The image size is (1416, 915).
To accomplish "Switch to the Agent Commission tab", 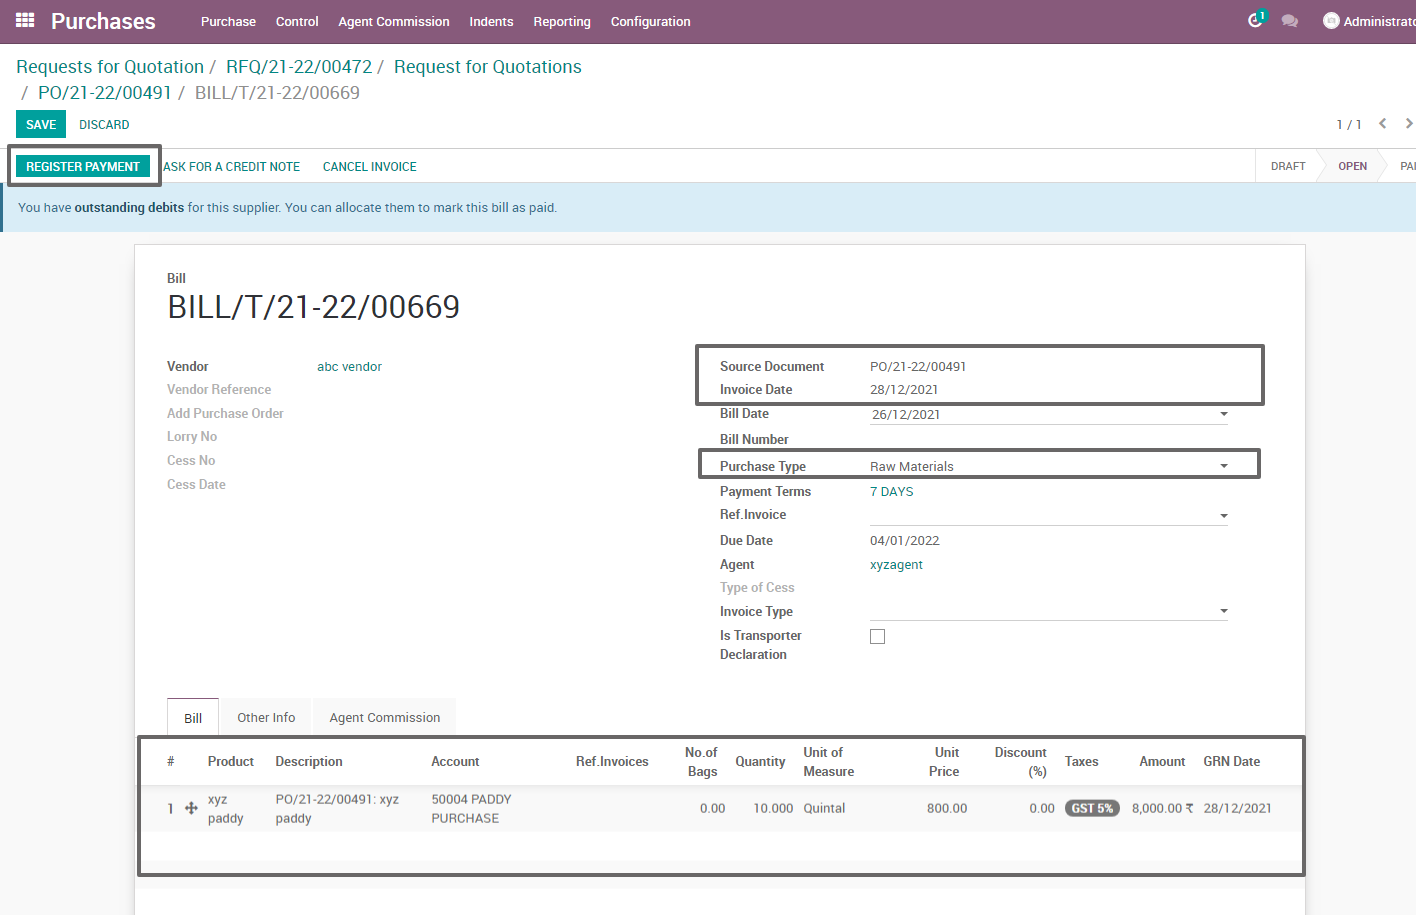I will (384, 717).
